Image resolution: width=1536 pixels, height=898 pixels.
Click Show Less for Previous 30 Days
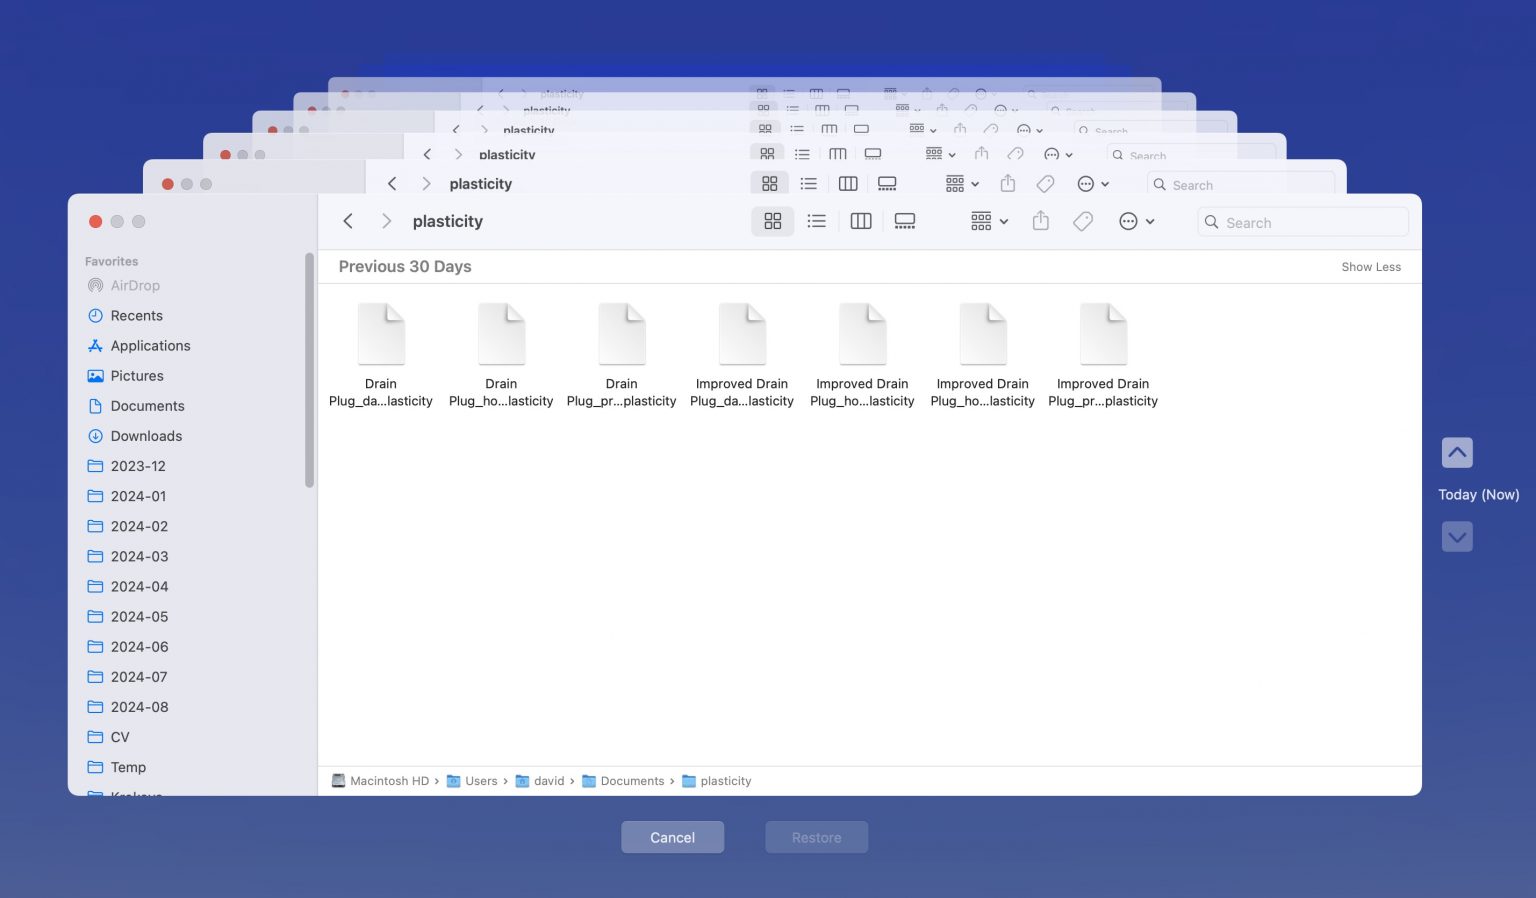(x=1371, y=266)
